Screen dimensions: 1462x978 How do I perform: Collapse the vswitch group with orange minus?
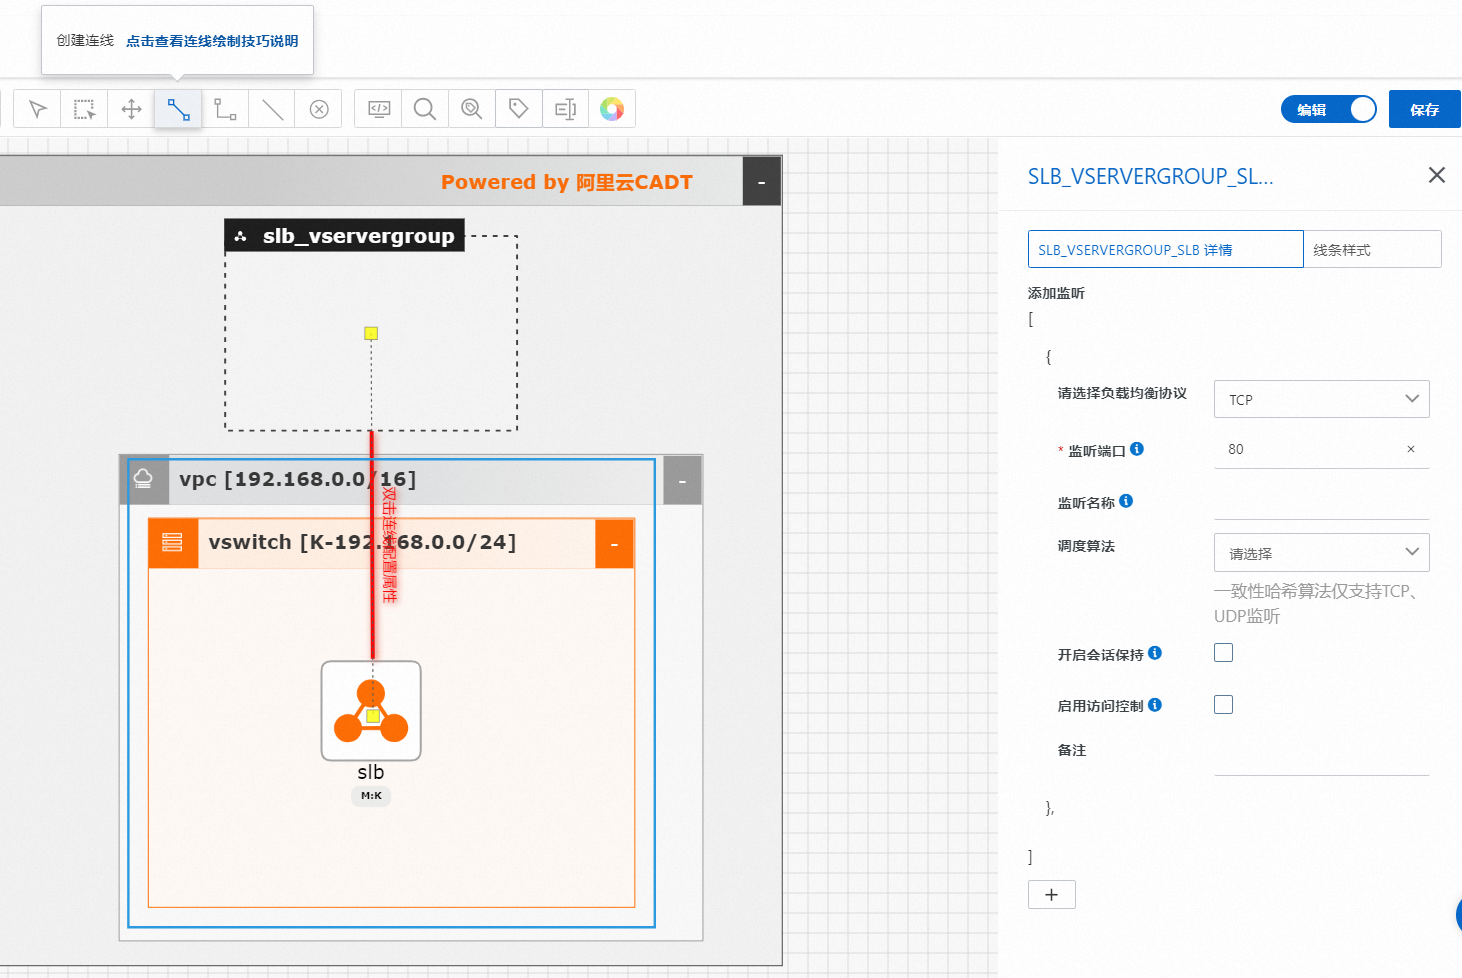coord(614,543)
